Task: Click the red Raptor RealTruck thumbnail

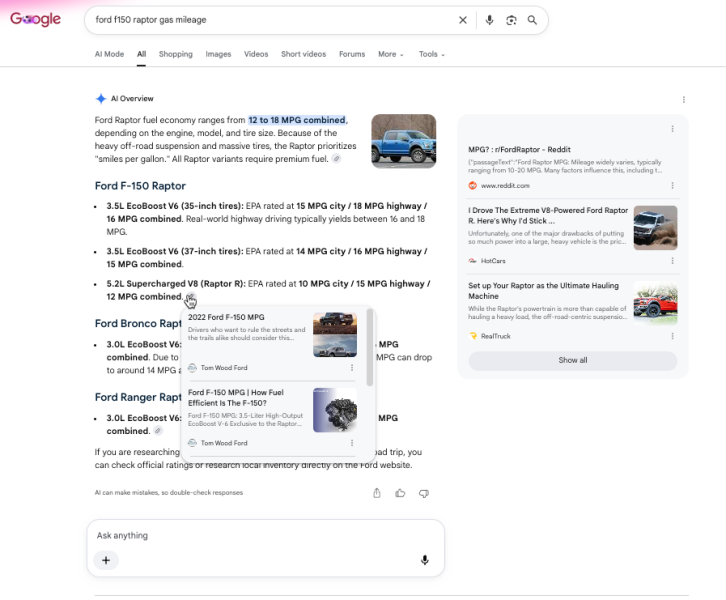Action: [656, 303]
